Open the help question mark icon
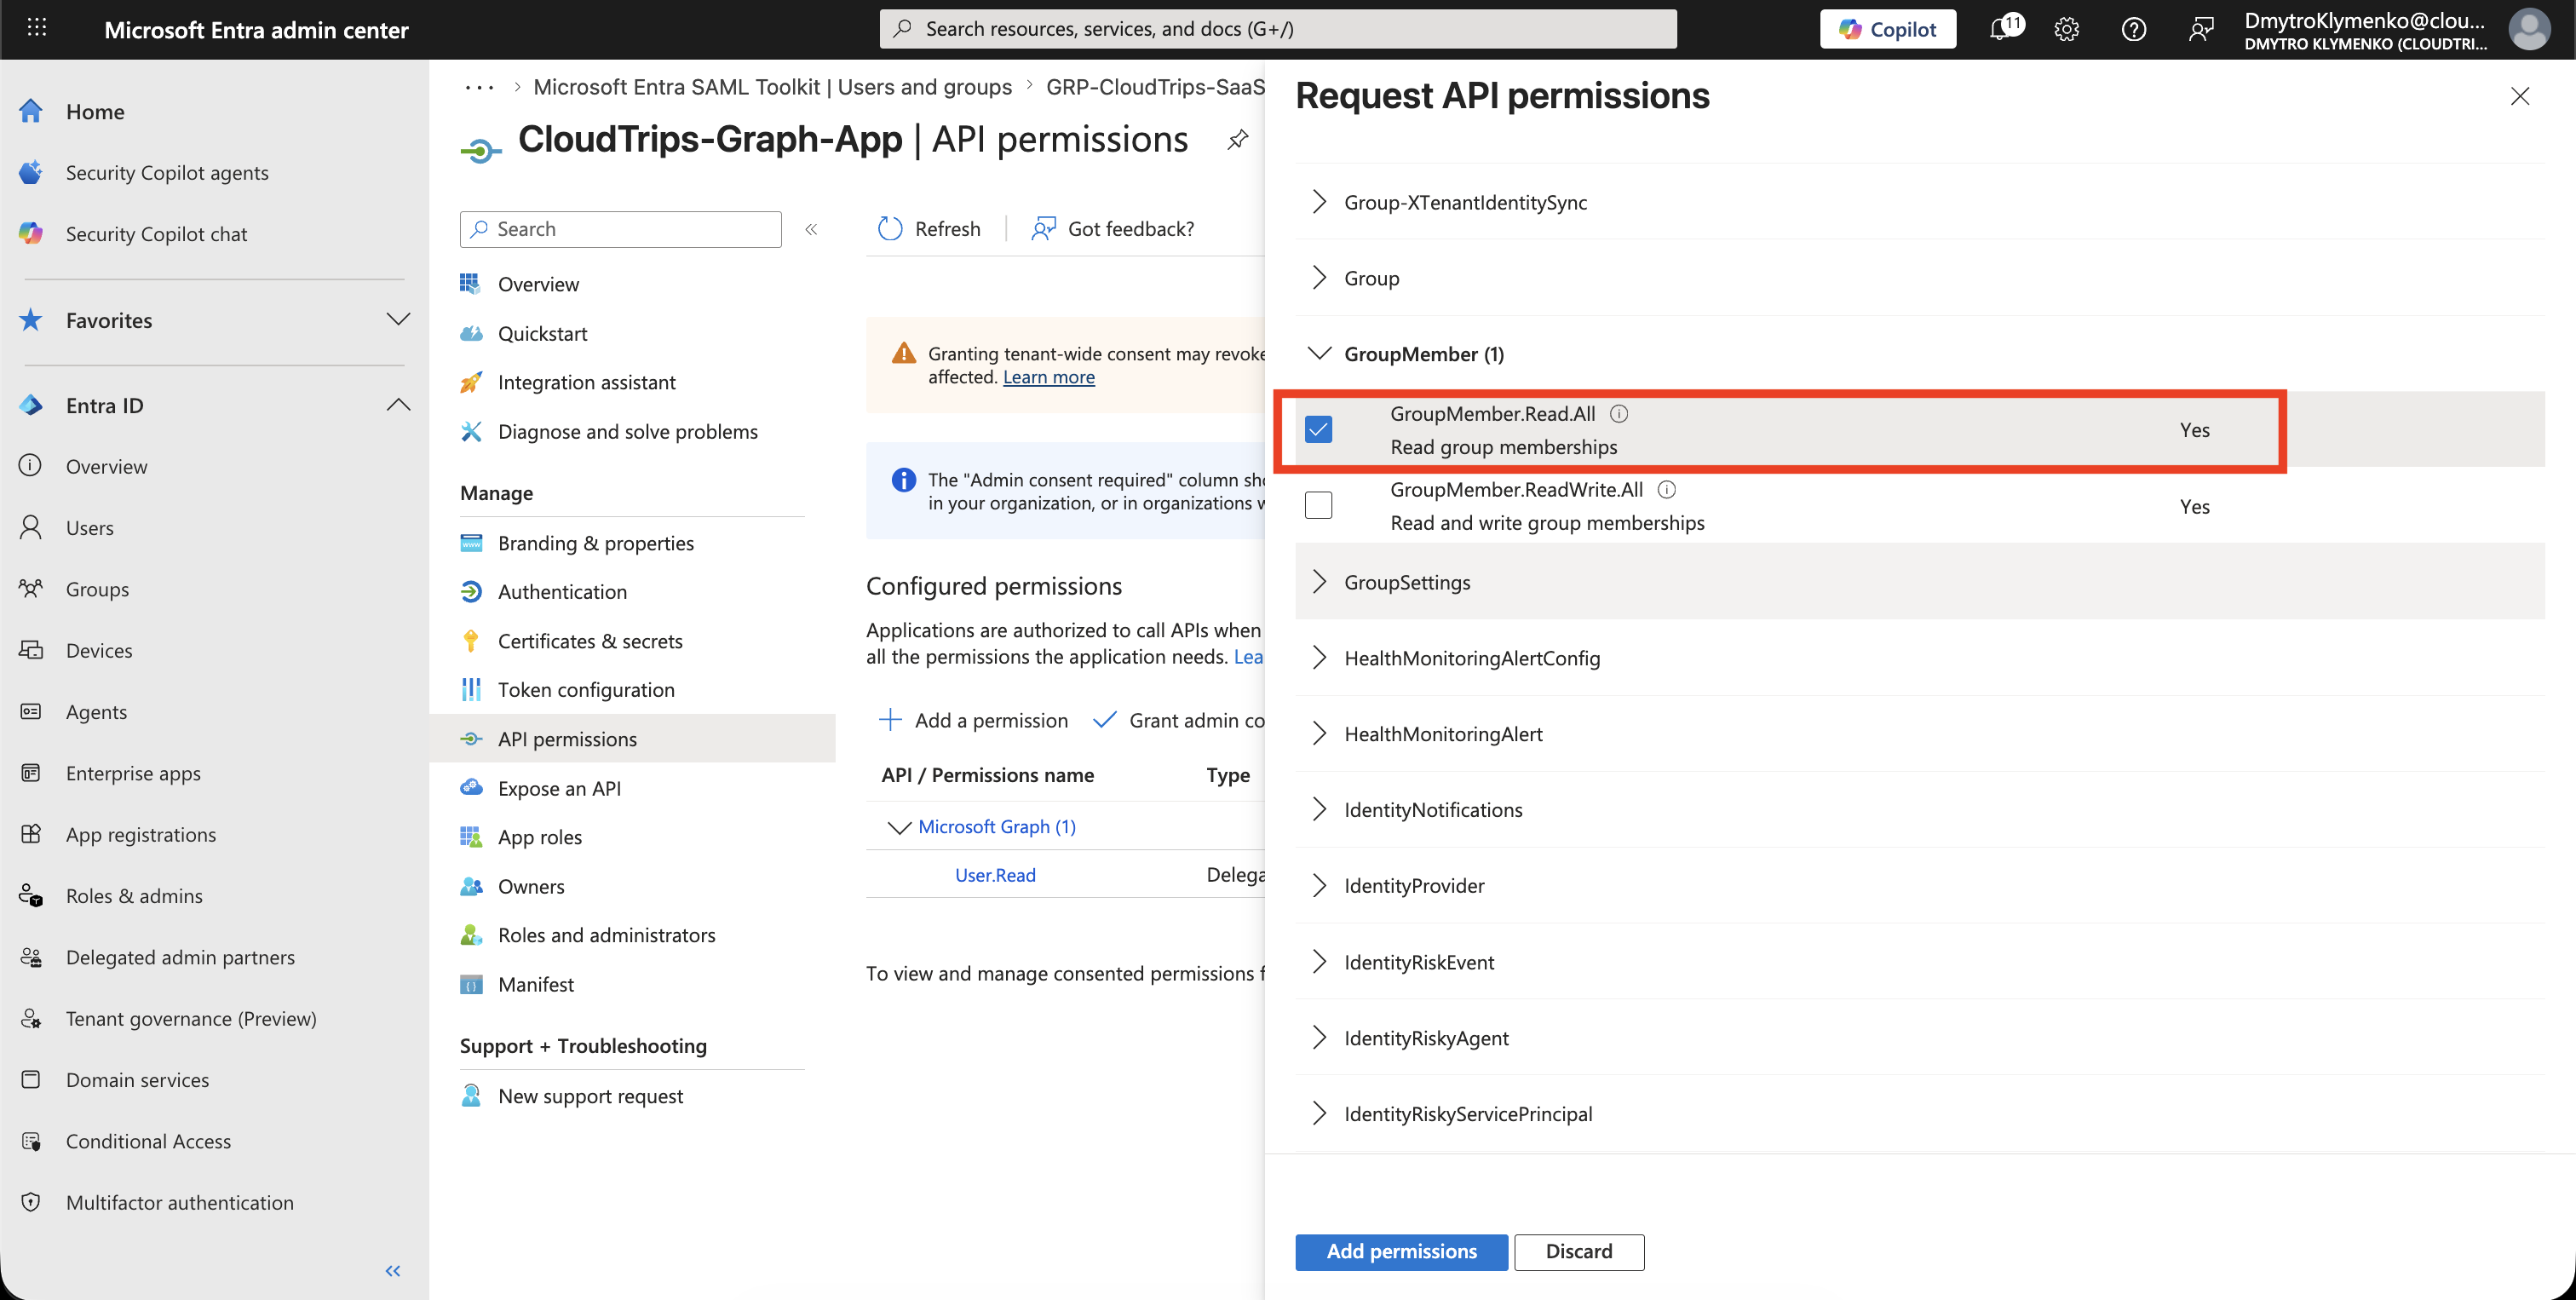The width and height of the screenshot is (2576, 1300). (2134, 29)
